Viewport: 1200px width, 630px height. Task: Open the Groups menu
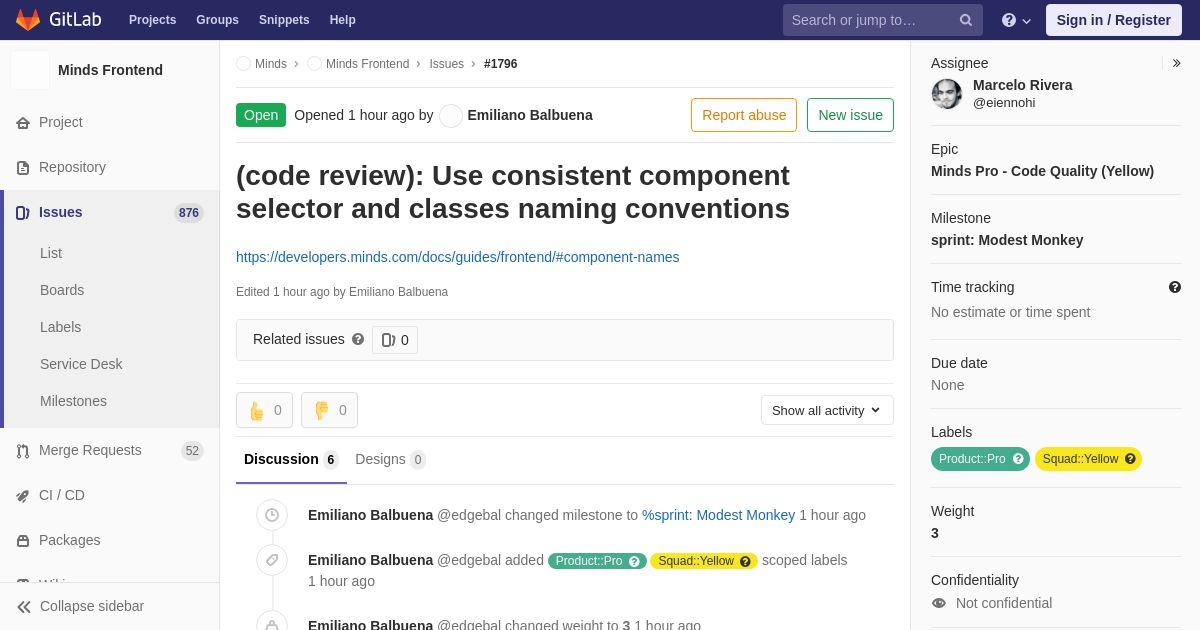click(217, 20)
